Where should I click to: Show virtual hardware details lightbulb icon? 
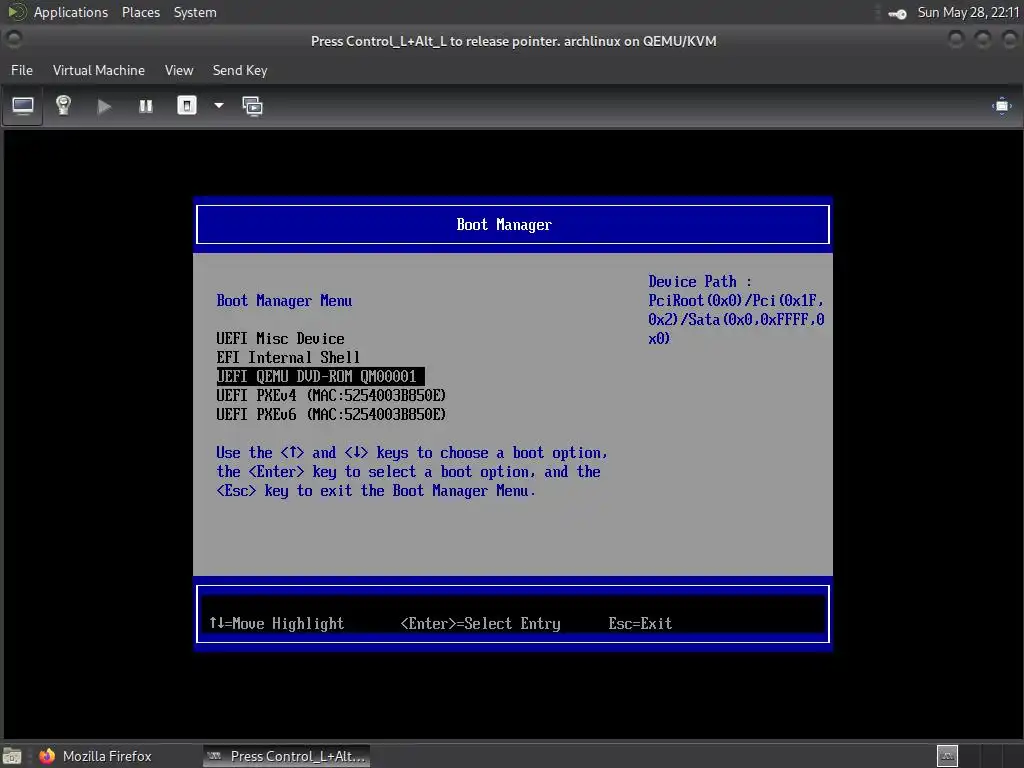[63, 106]
